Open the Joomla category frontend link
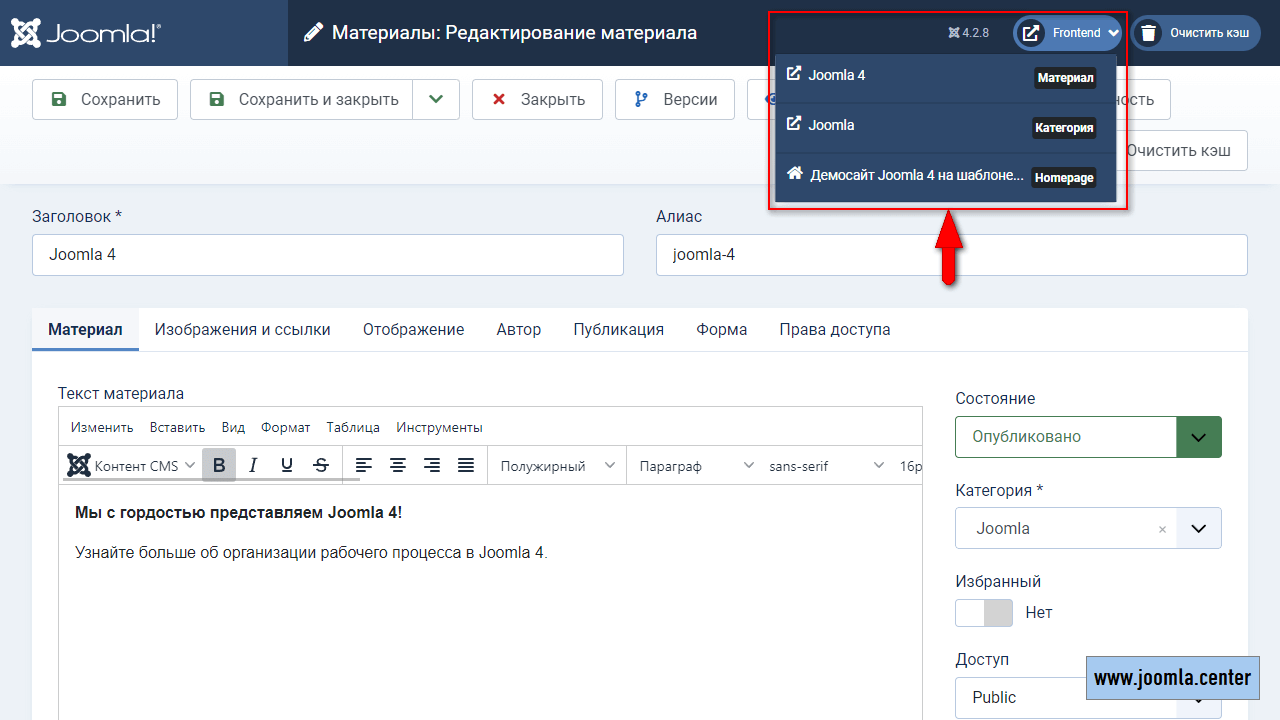 click(831, 125)
